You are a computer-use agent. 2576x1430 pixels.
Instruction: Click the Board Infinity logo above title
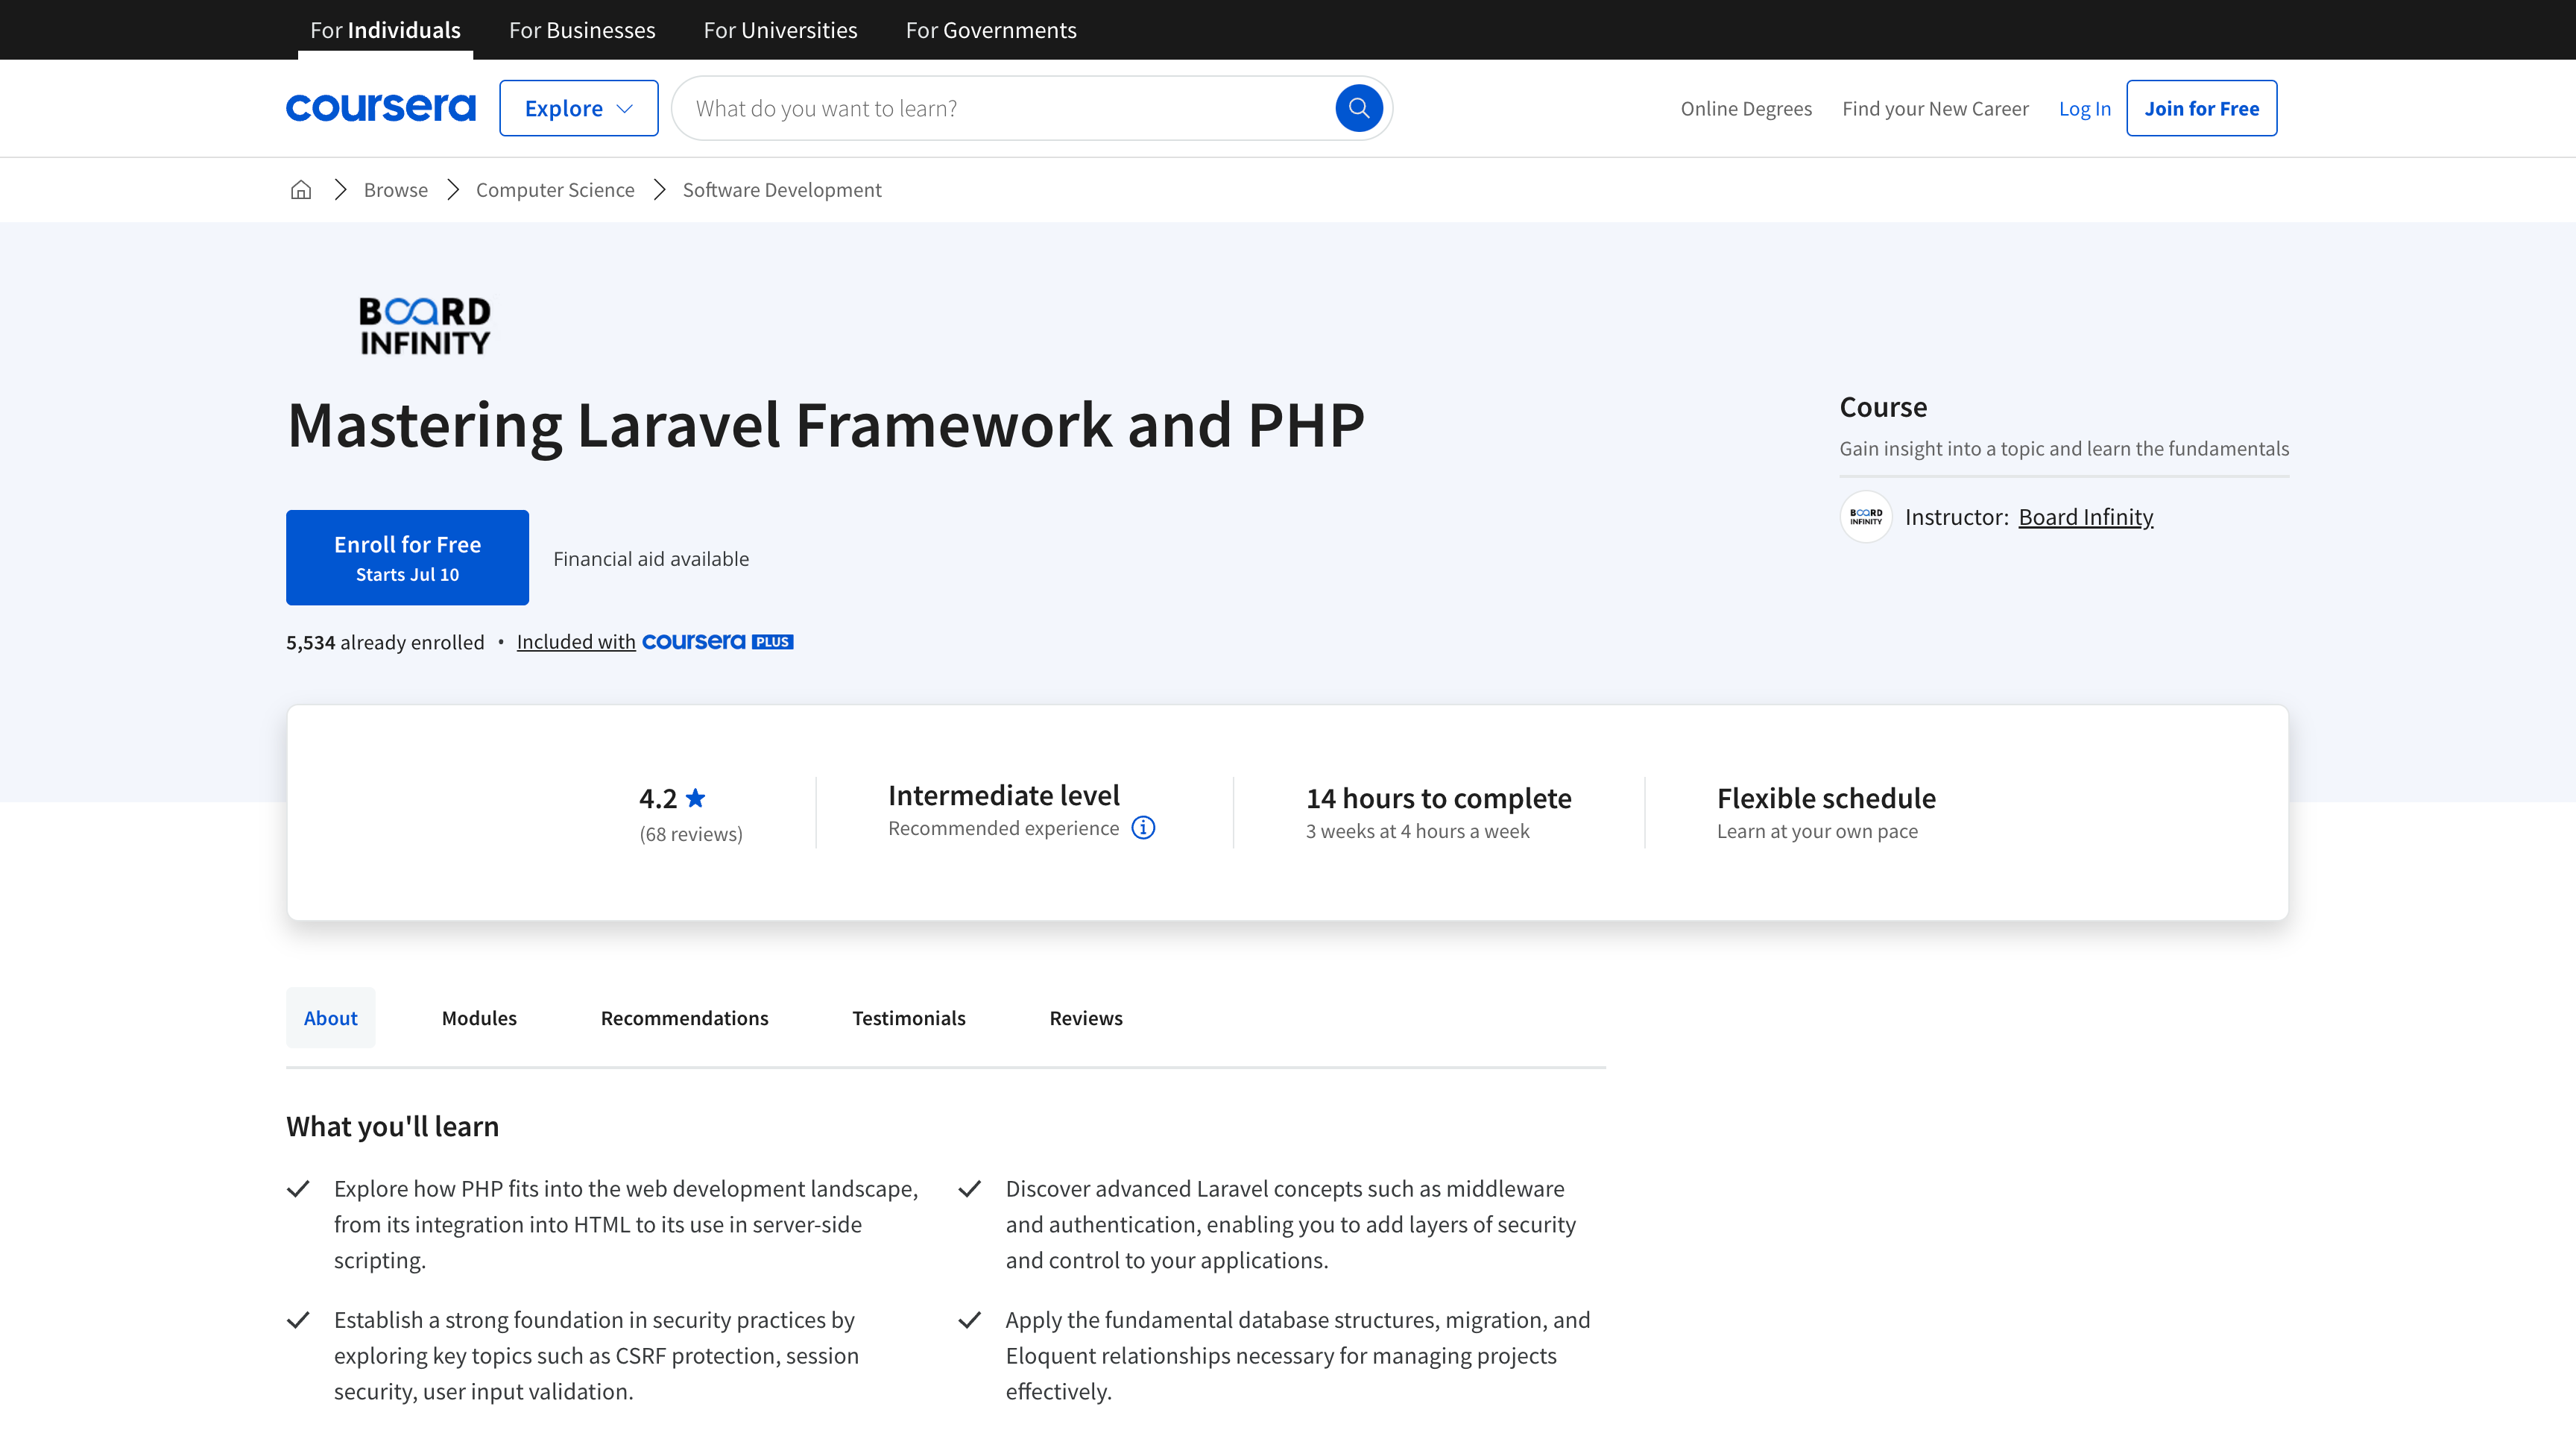[425, 326]
